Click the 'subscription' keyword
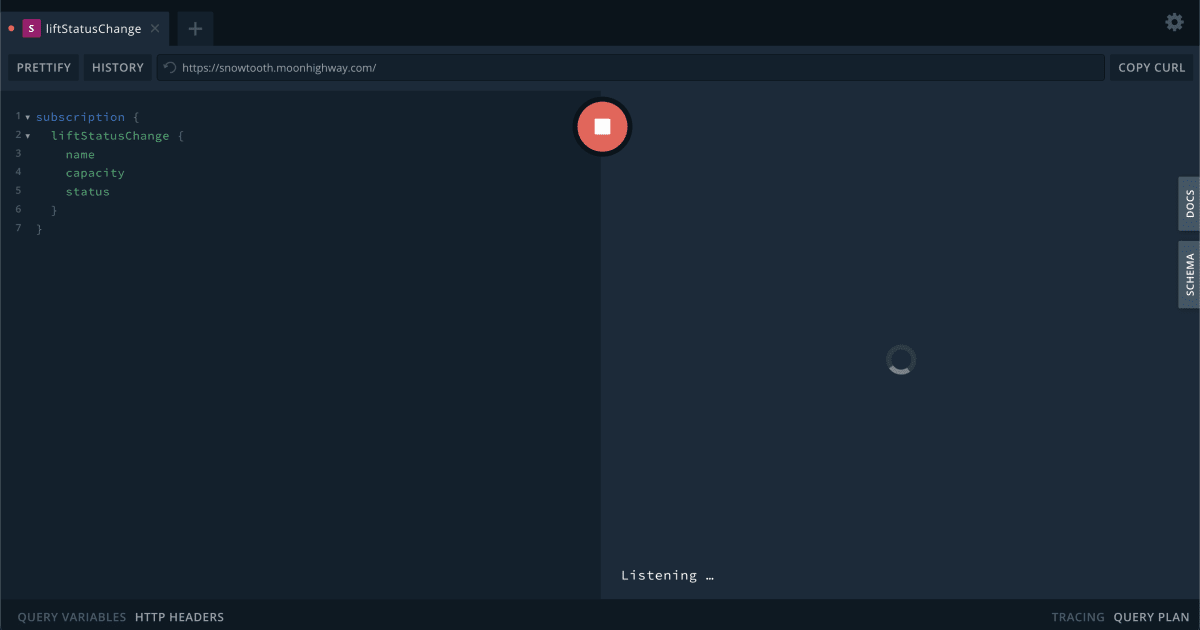 coord(80,117)
